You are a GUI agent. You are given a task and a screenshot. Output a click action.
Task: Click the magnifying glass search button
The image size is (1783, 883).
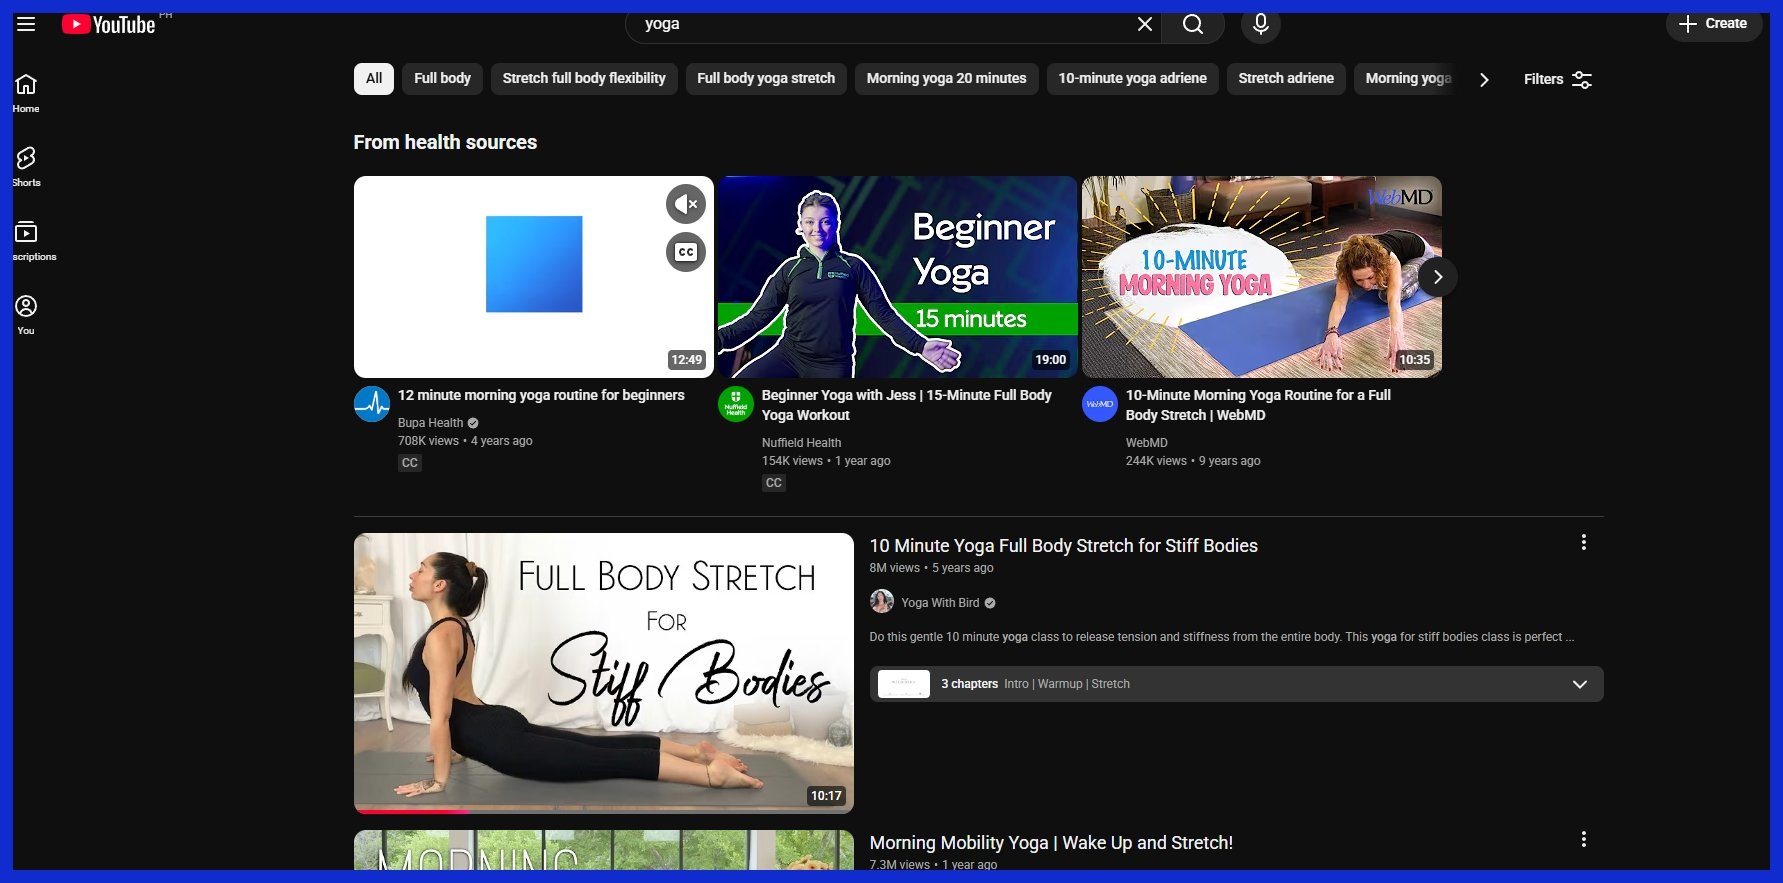click(1192, 24)
